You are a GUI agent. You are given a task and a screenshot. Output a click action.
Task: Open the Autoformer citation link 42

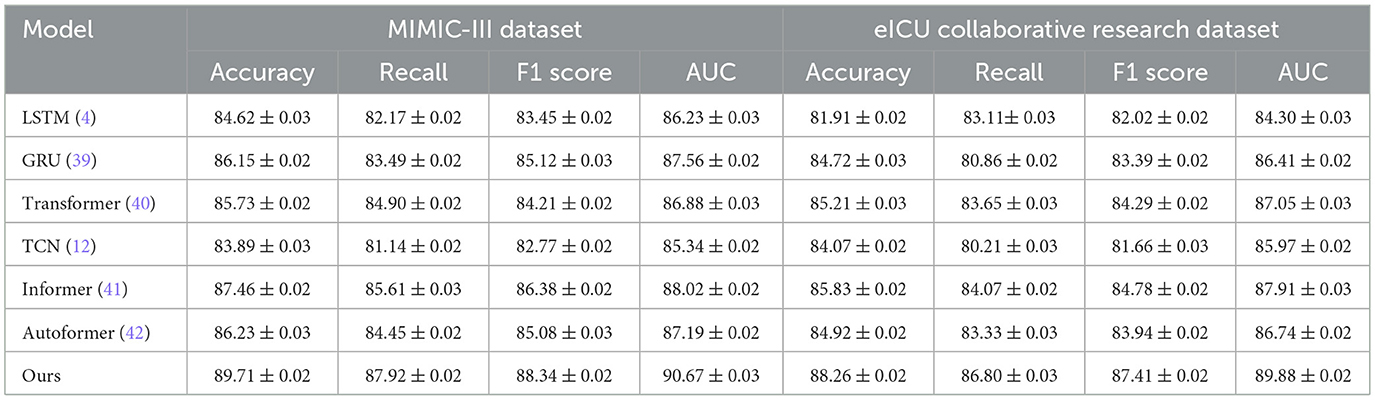tap(141, 333)
